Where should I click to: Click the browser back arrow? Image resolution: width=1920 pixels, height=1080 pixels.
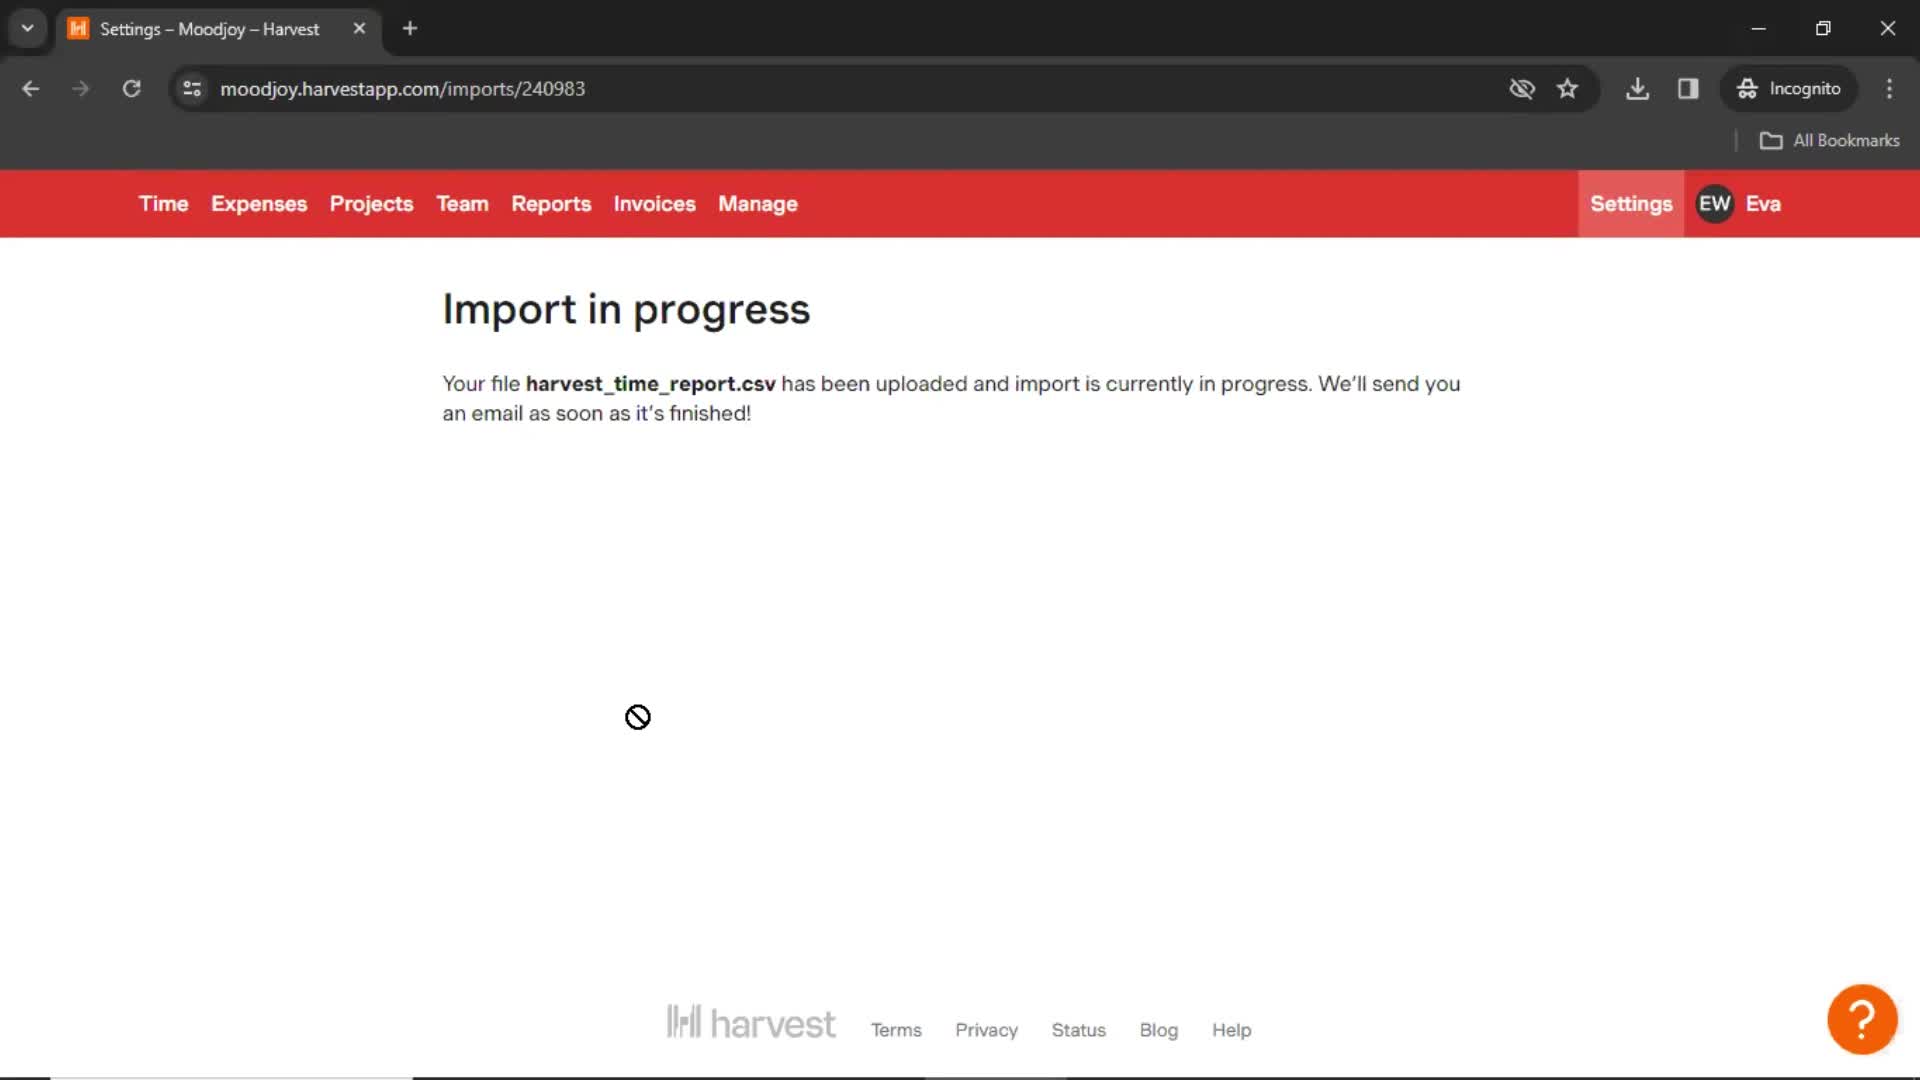click(x=31, y=89)
